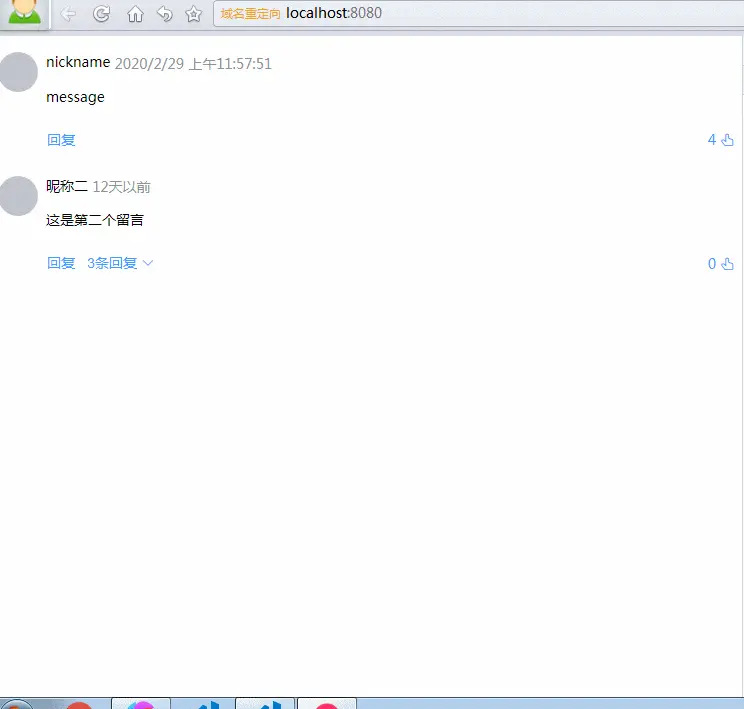Click 回复 under the 这是第二个留言 comment

pyautogui.click(x=61, y=263)
